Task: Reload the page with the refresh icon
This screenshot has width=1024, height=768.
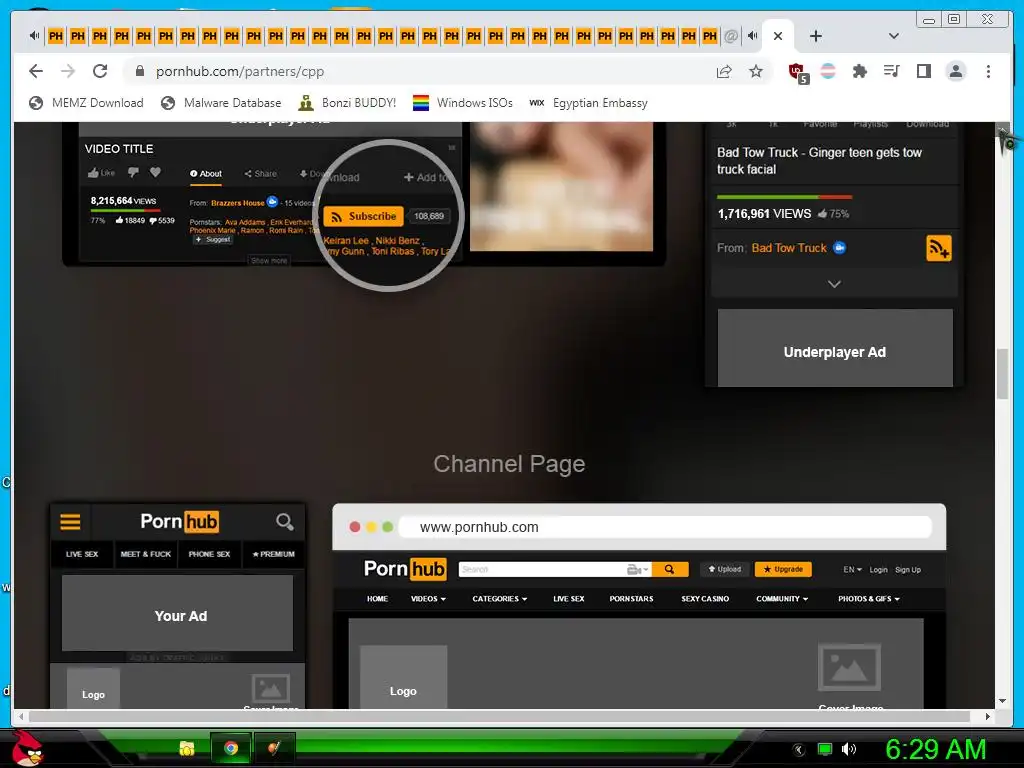Action: (100, 71)
